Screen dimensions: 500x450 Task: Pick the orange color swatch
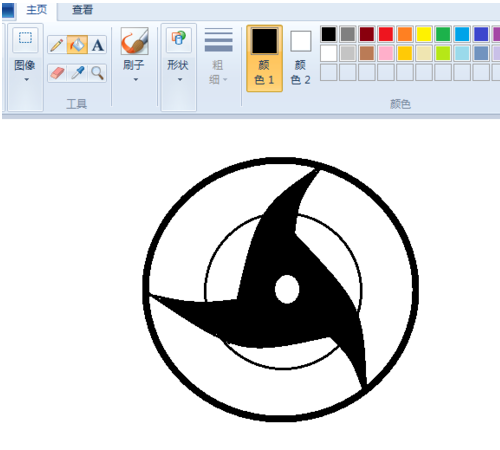click(405, 34)
